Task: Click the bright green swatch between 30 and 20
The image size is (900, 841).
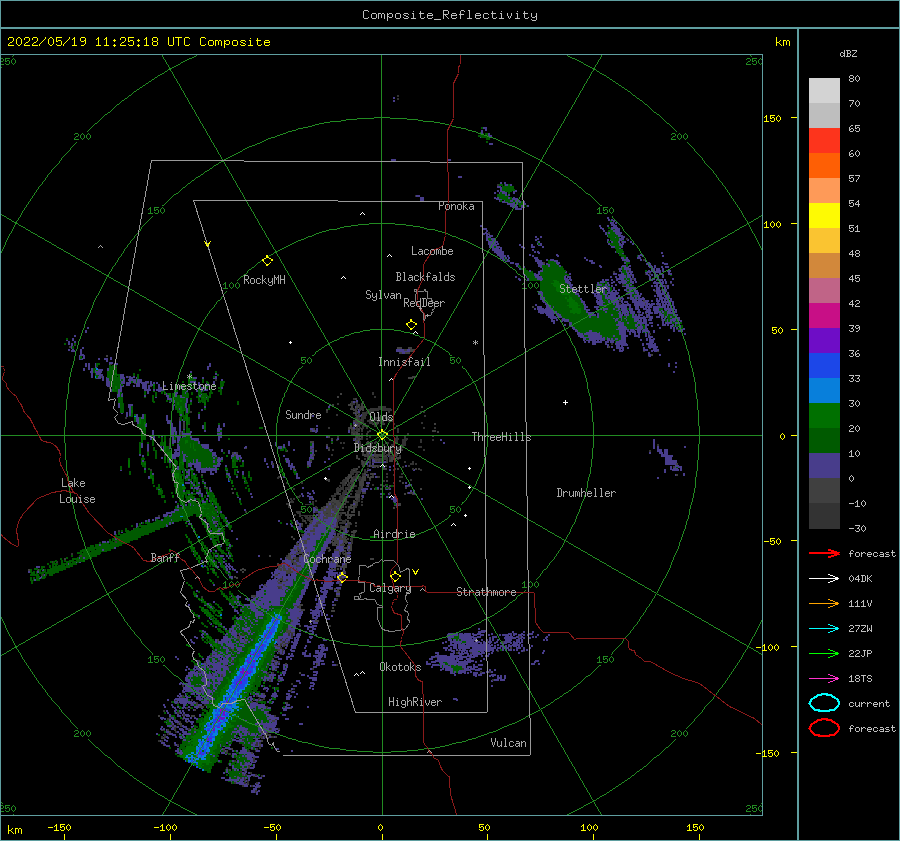Action: pyautogui.click(x=824, y=416)
